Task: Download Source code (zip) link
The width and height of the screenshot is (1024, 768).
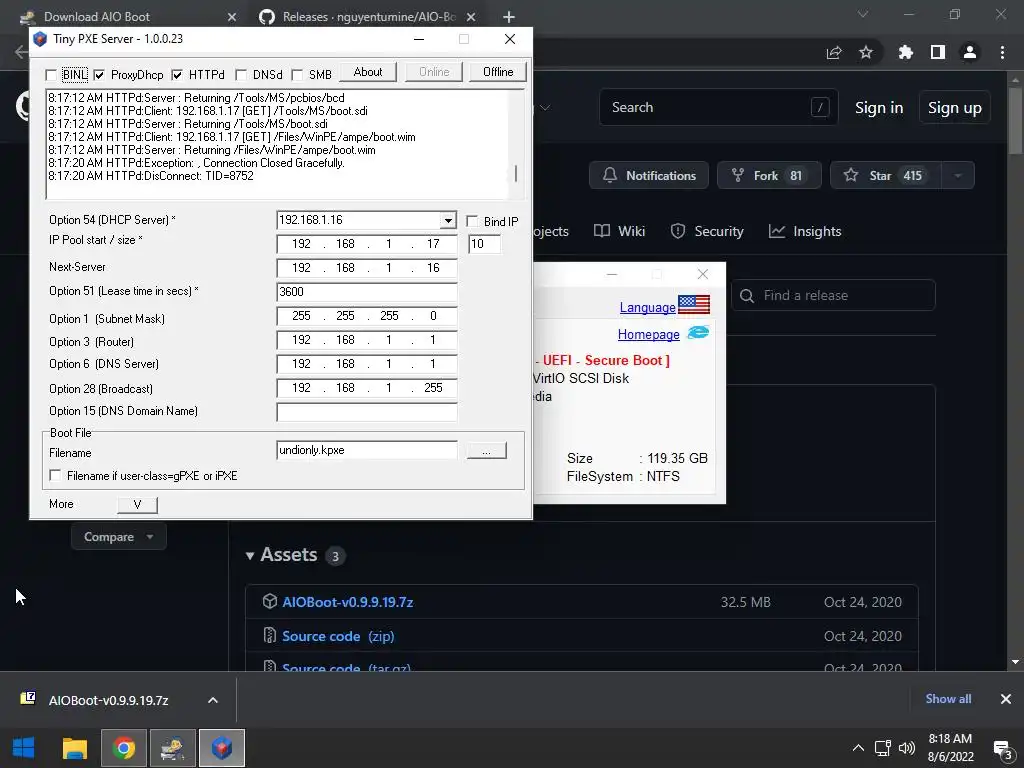Action: (338, 636)
